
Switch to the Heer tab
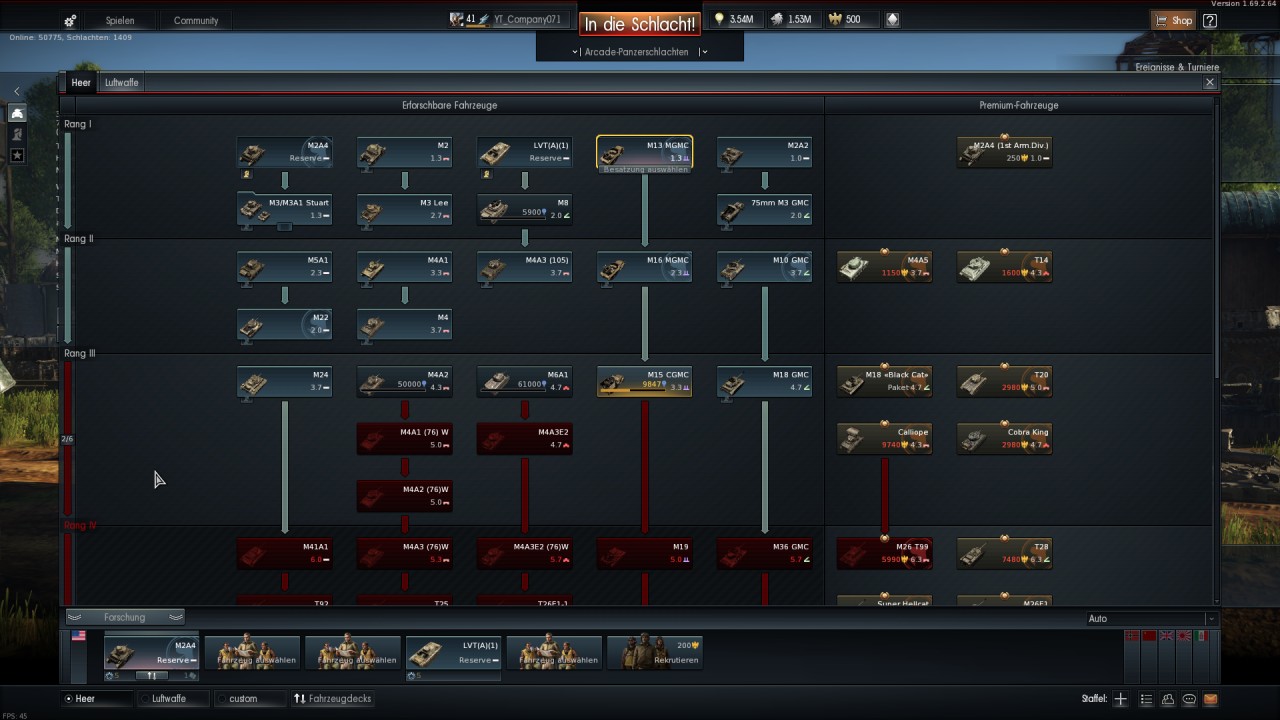(x=81, y=83)
